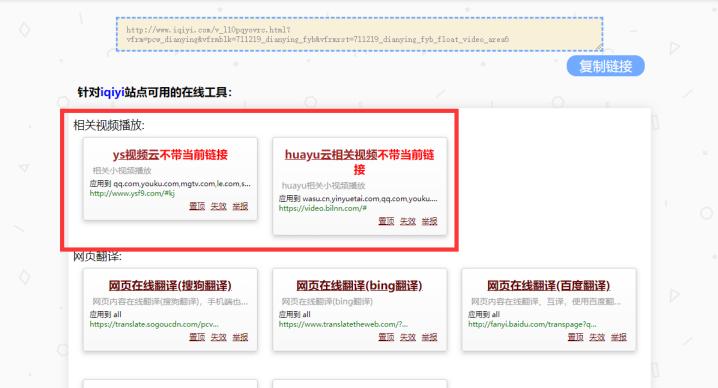718x388 pixels.
Task: Click 失效 on the 百度翻译 card
Action: (597, 337)
